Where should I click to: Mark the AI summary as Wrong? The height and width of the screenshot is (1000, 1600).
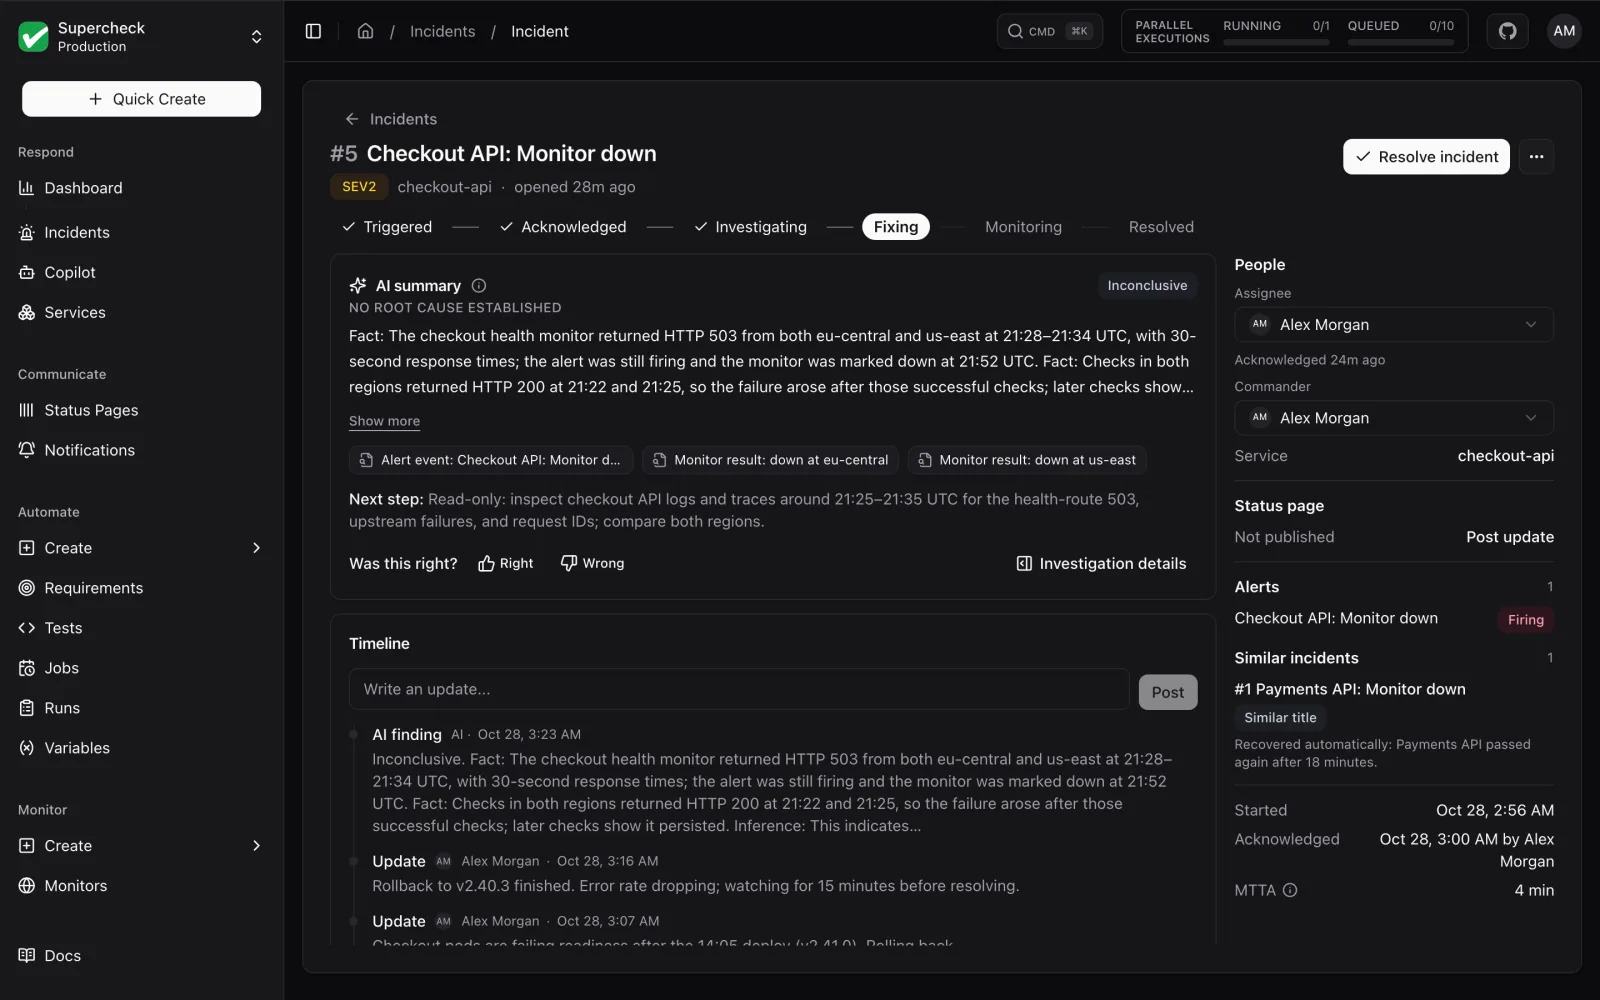593,564
